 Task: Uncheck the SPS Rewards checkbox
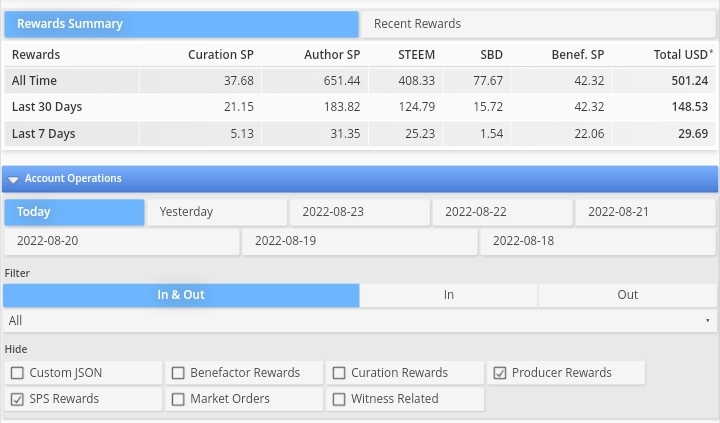point(18,399)
